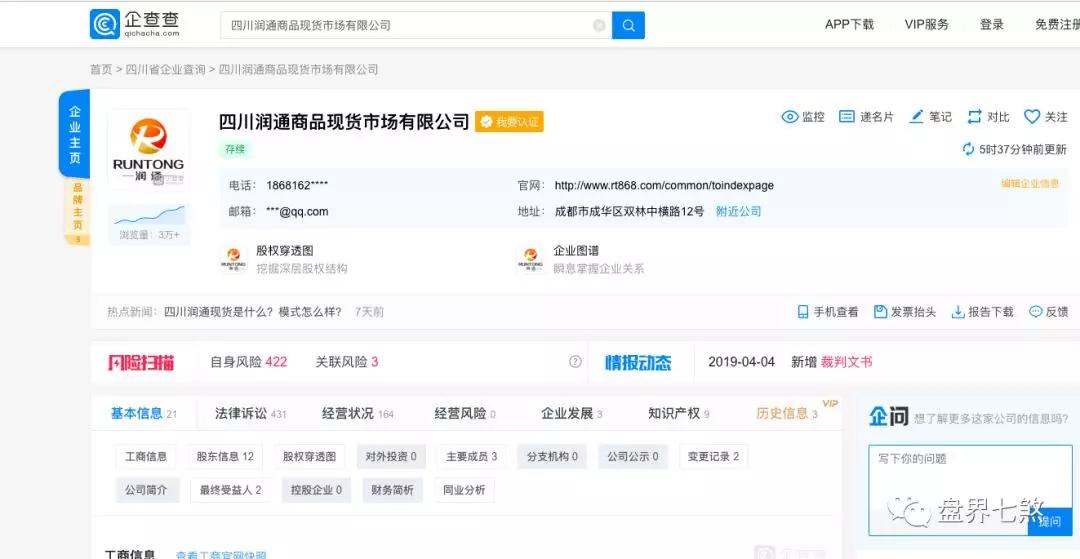This screenshot has height=559, width=1080.
Task: Click the address 成都市成华区双林中横路12号
Action: [x=630, y=211]
